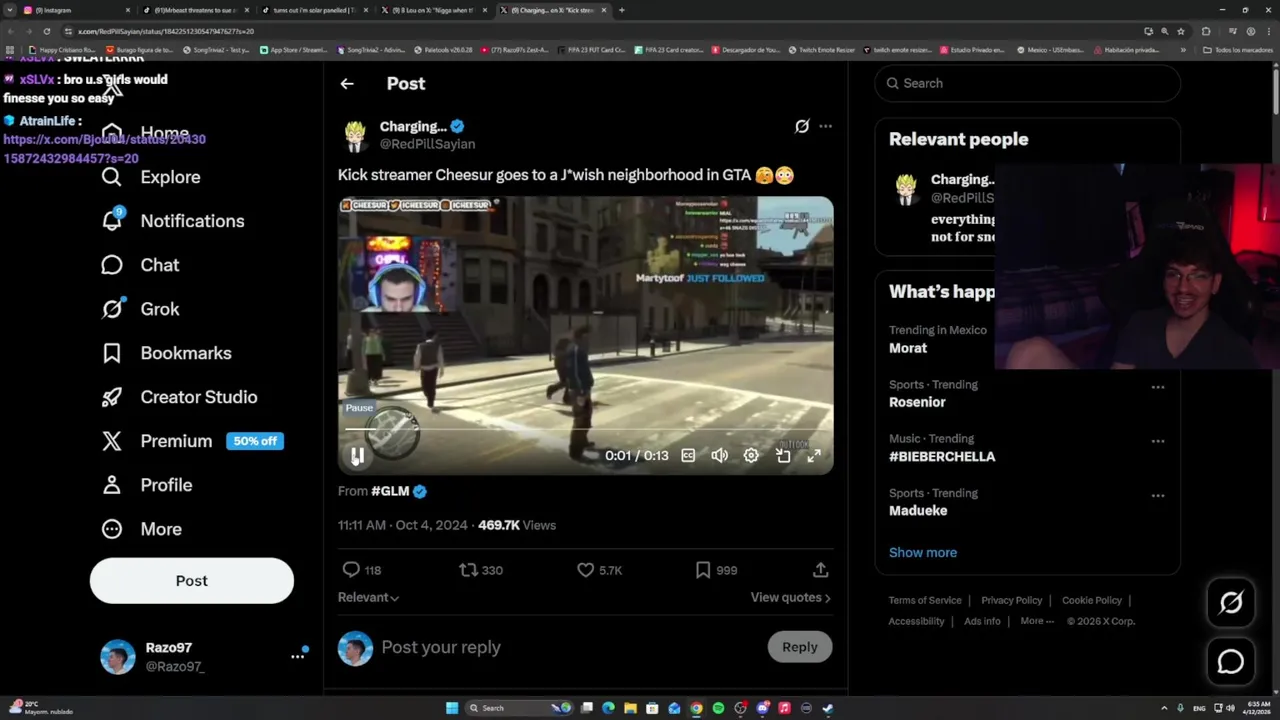The width and height of the screenshot is (1280, 720).
Task: Go back using the Post arrow
Action: point(347,84)
